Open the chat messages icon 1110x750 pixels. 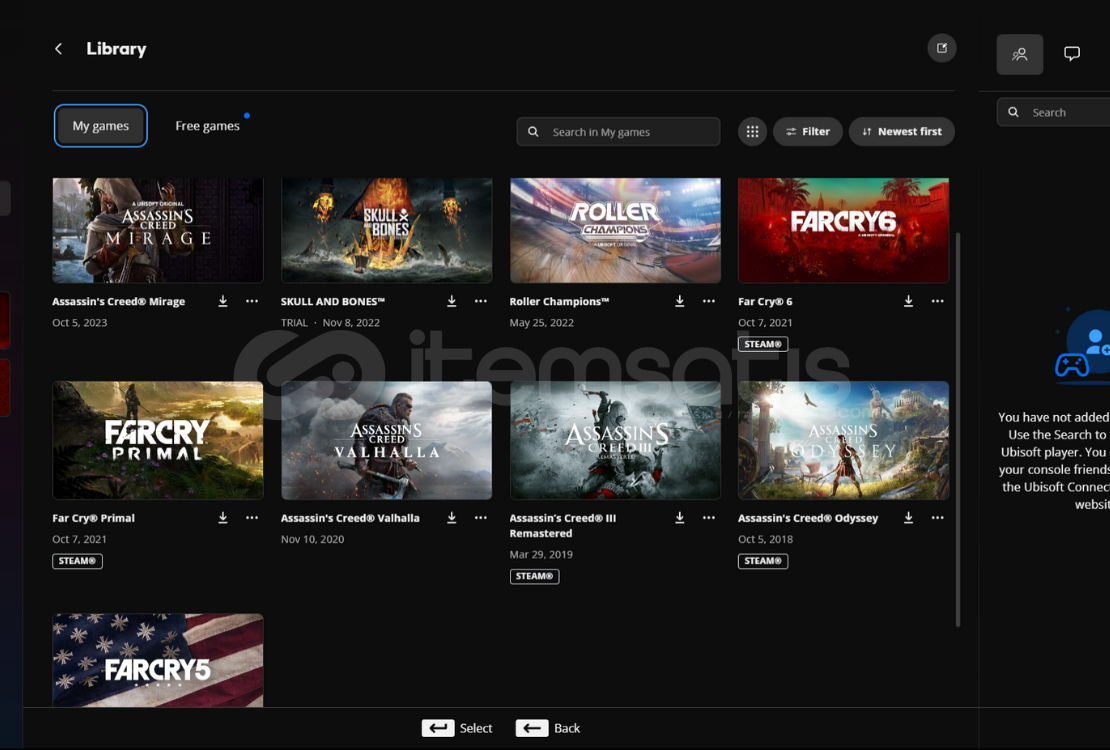(1072, 54)
